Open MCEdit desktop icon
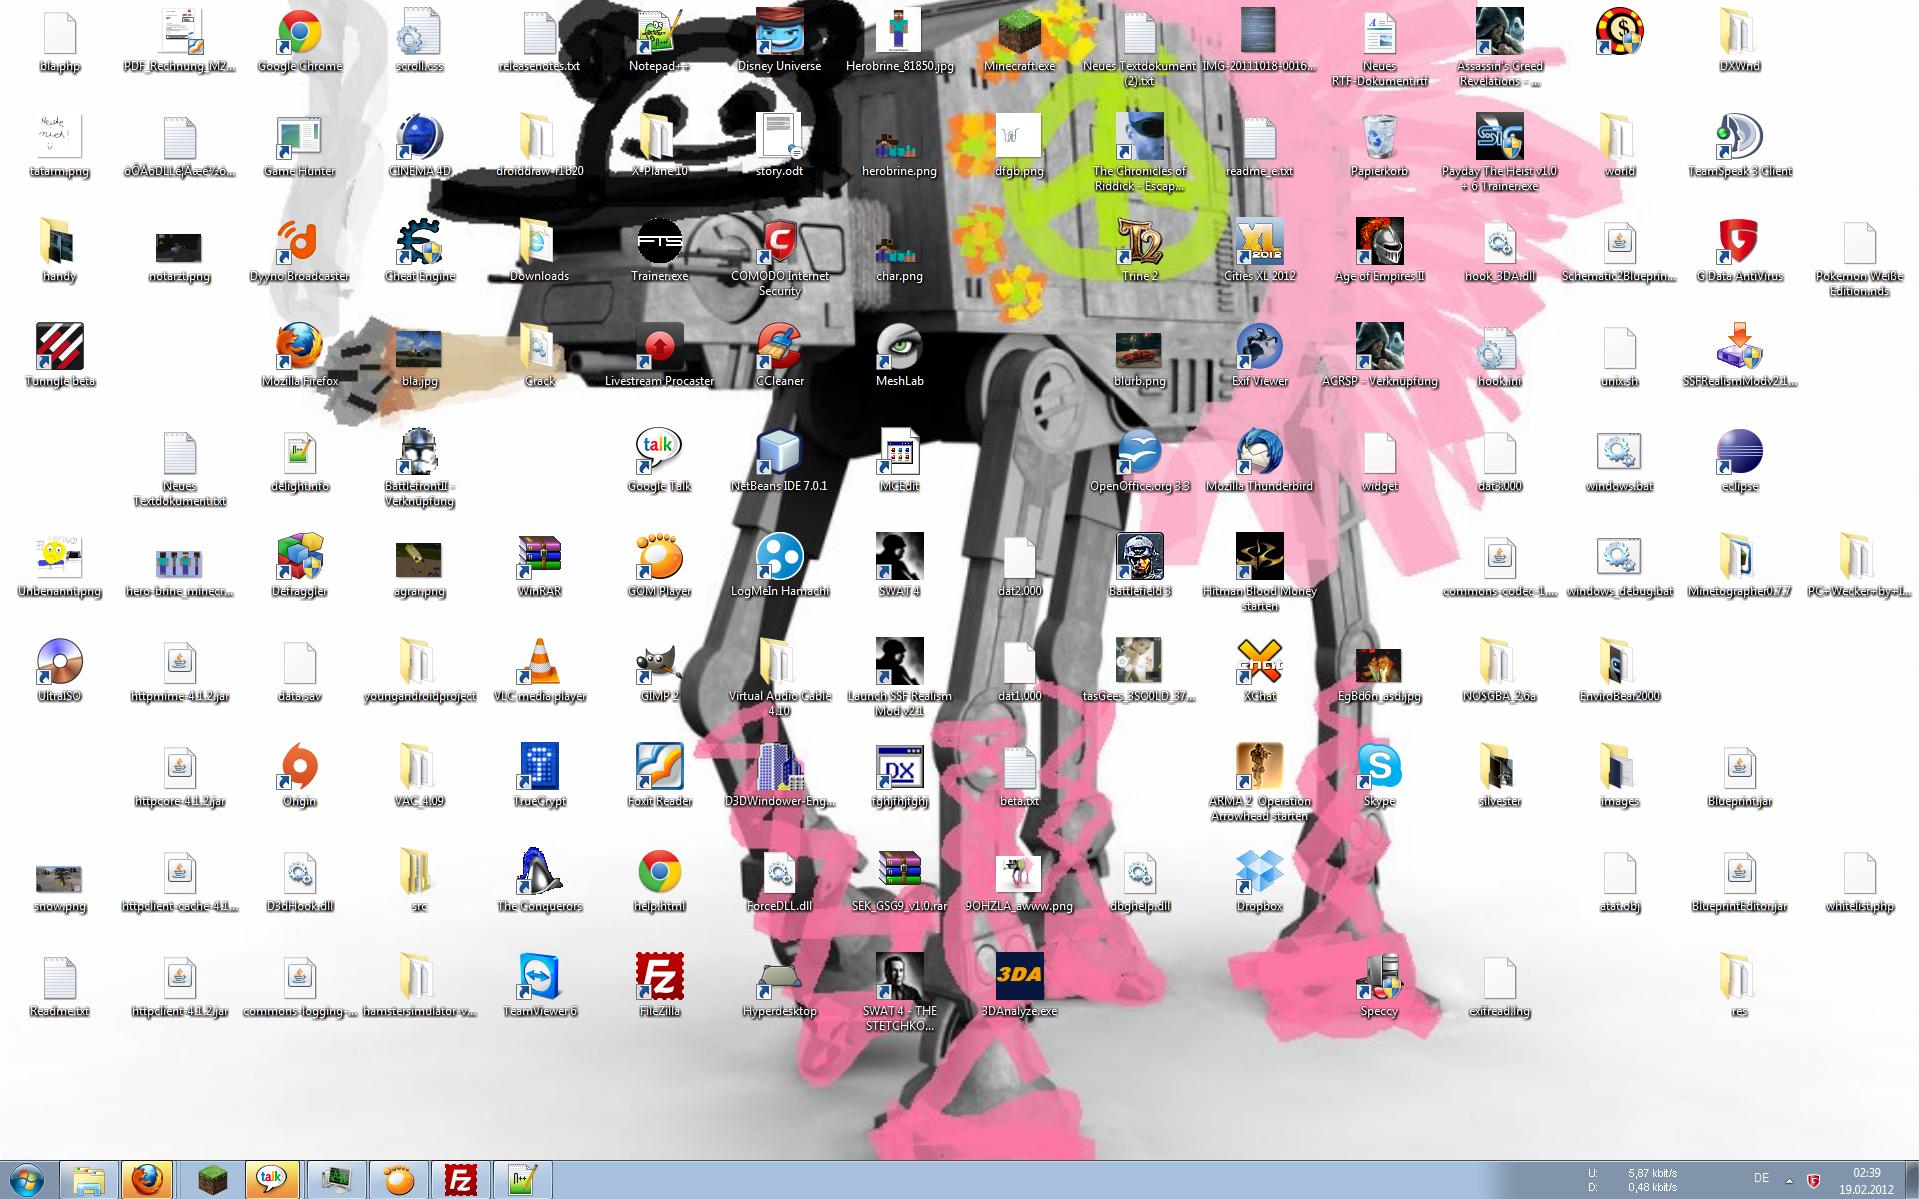 click(x=899, y=461)
